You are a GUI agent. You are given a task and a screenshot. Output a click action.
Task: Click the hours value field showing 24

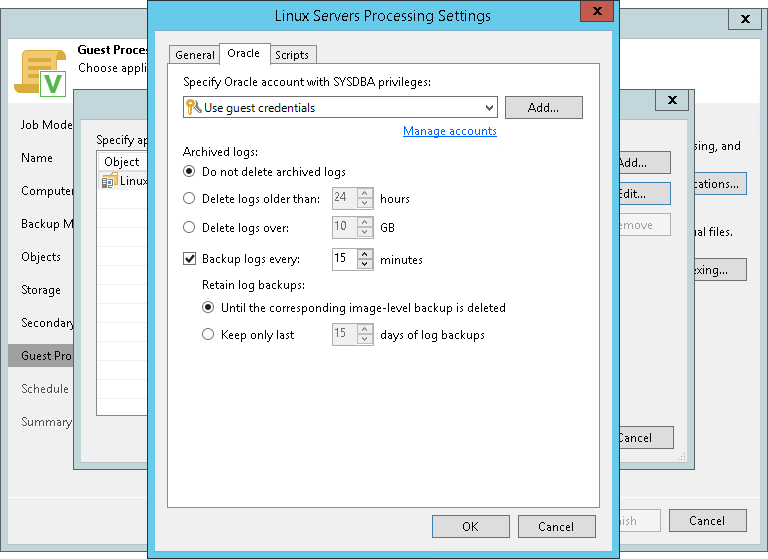click(x=345, y=198)
